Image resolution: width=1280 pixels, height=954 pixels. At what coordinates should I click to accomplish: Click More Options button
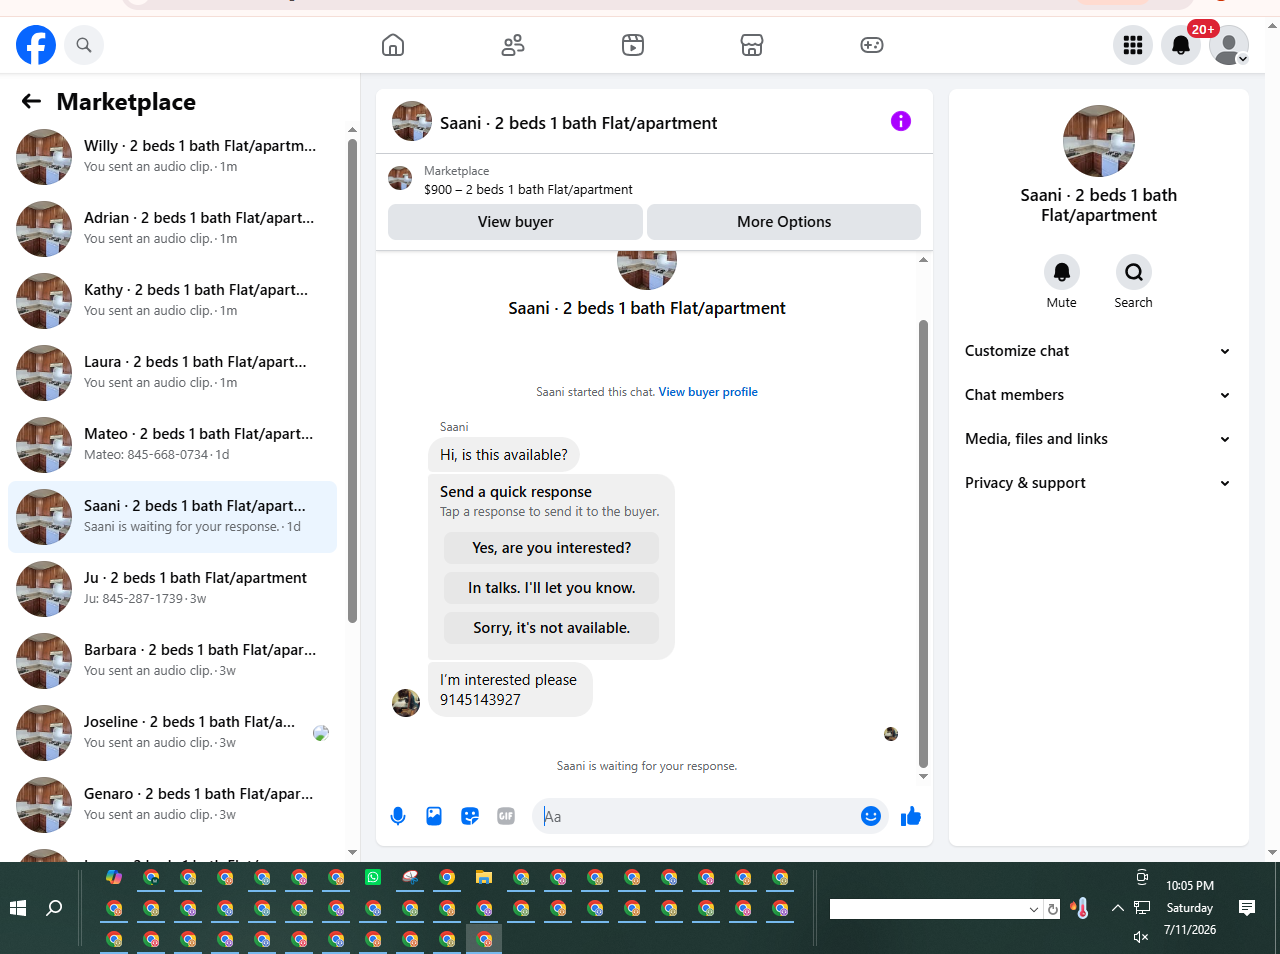click(x=784, y=222)
